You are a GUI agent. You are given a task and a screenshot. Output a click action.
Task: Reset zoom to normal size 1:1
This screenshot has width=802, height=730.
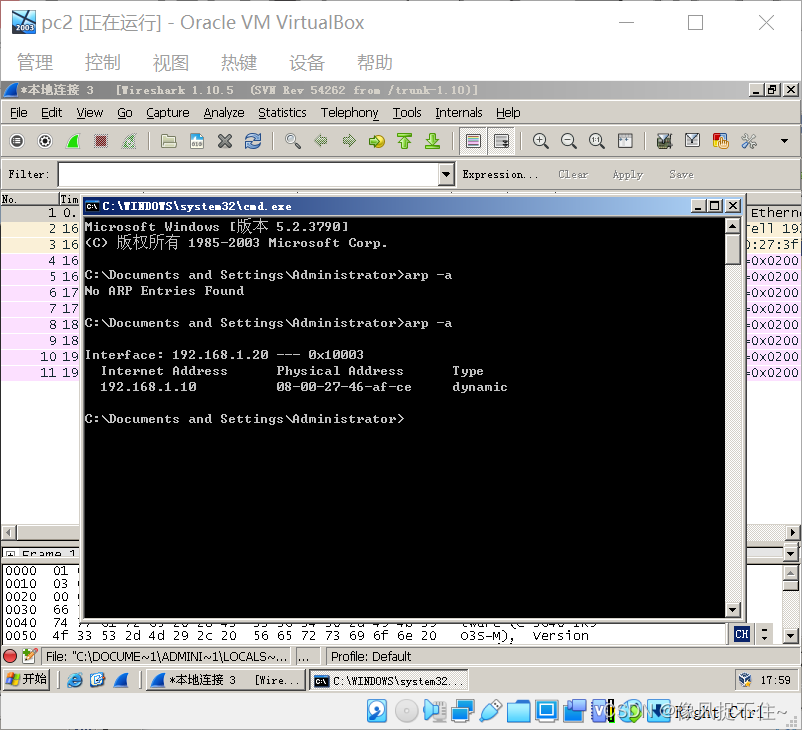coord(596,141)
